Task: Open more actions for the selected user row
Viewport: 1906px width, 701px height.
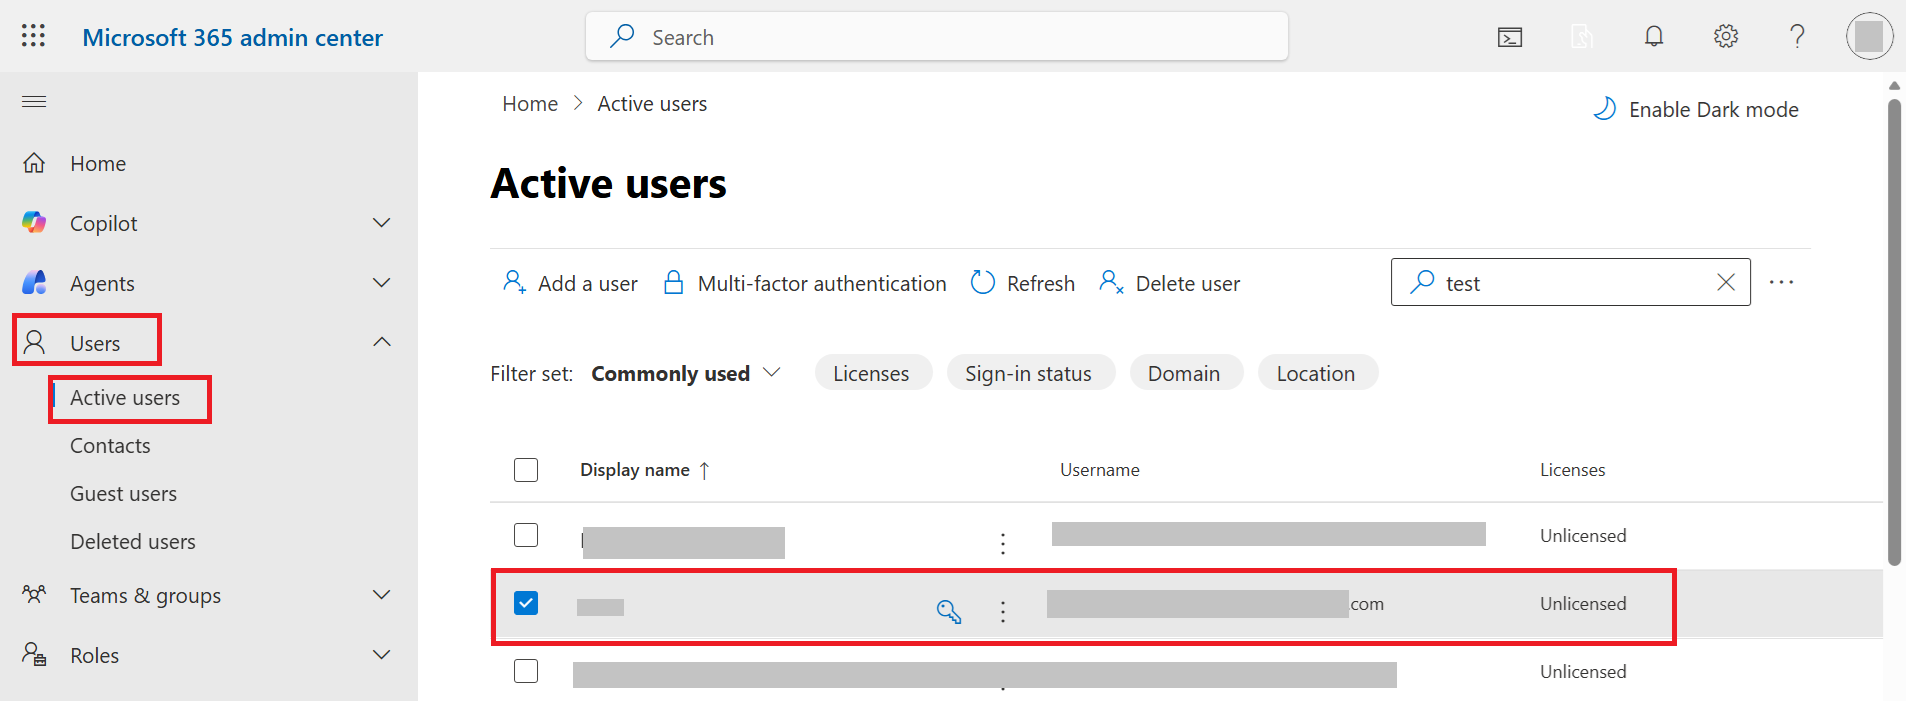Action: click(x=1003, y=611)
